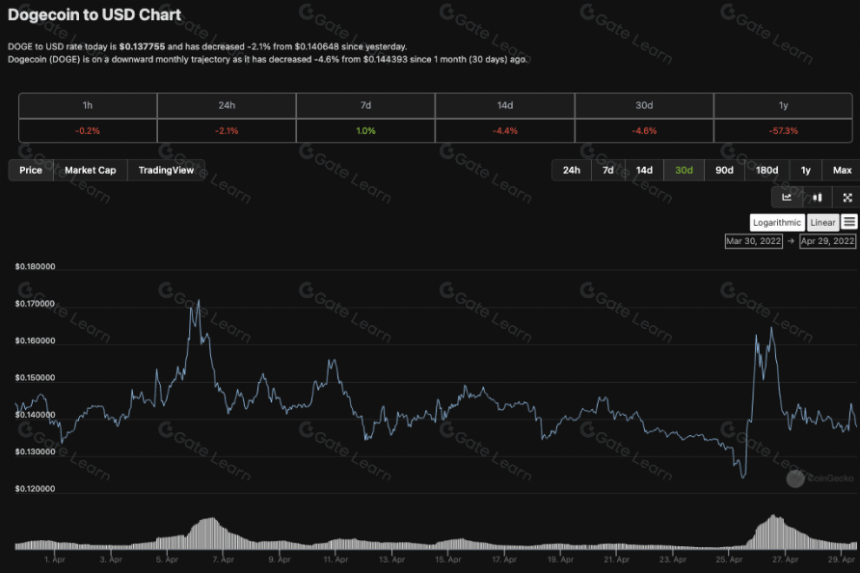Screen dimensions: 860x573
Task: Set chart range to 7d
Action: (608, 170)
